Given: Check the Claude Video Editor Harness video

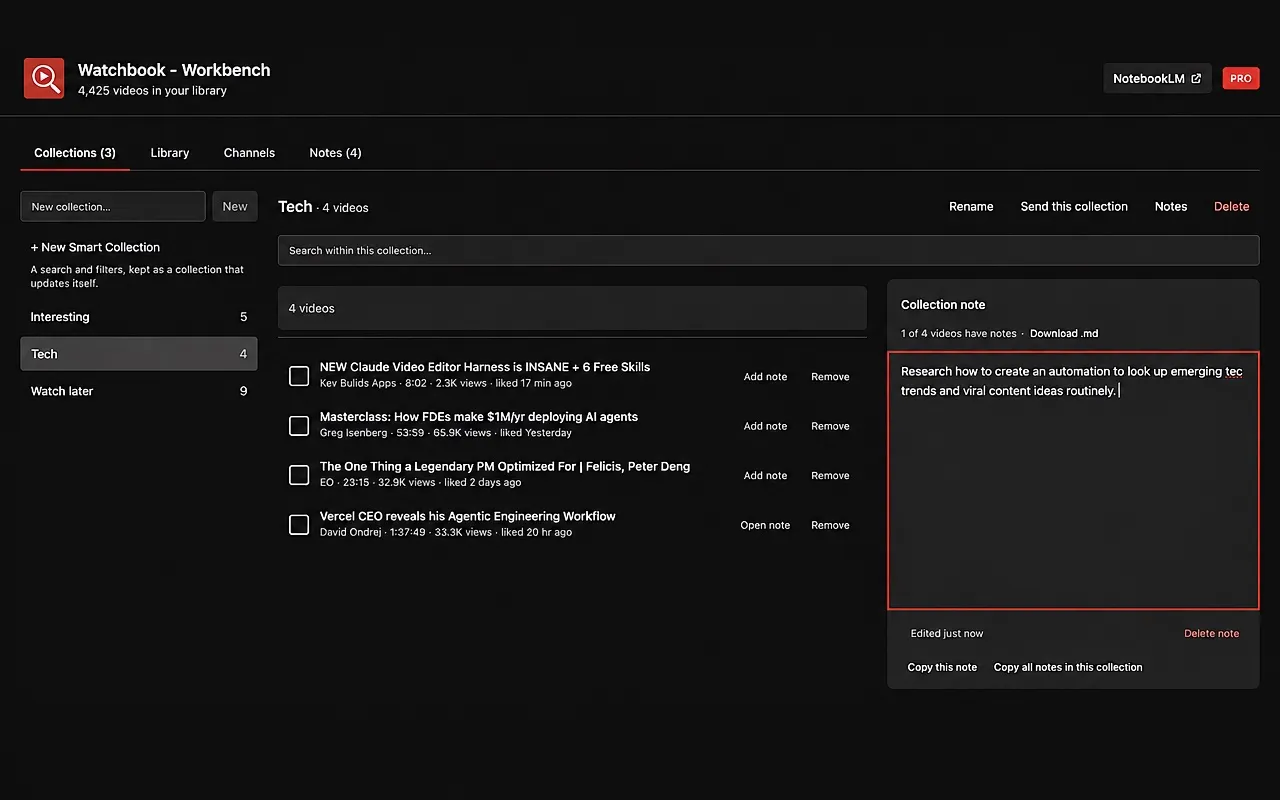Looking at the screenshot, I should 299,376.
